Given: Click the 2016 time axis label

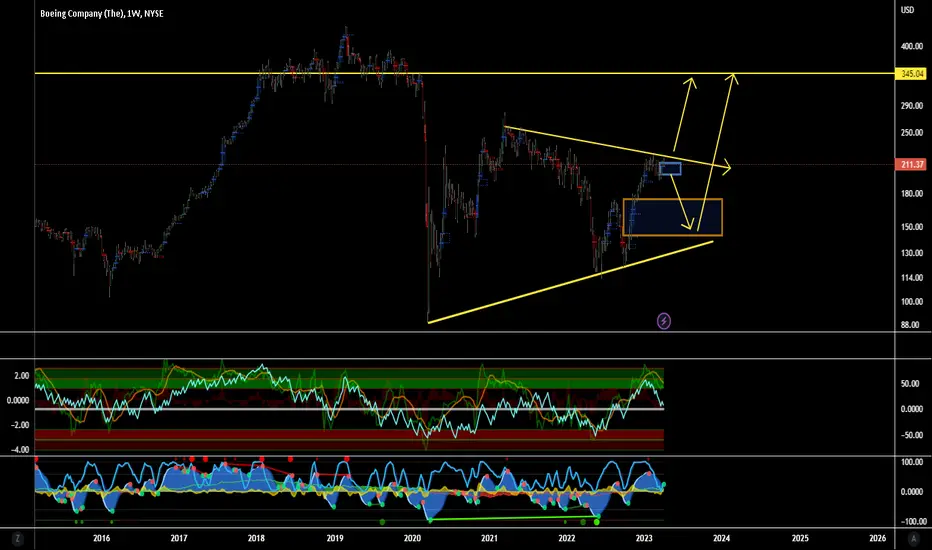Looking at the screenshot, I should [x=102, y=538].
